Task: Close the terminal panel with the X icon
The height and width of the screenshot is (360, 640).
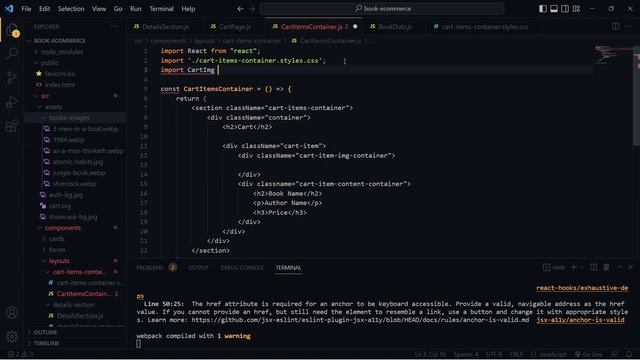Action: click(631, 267)
